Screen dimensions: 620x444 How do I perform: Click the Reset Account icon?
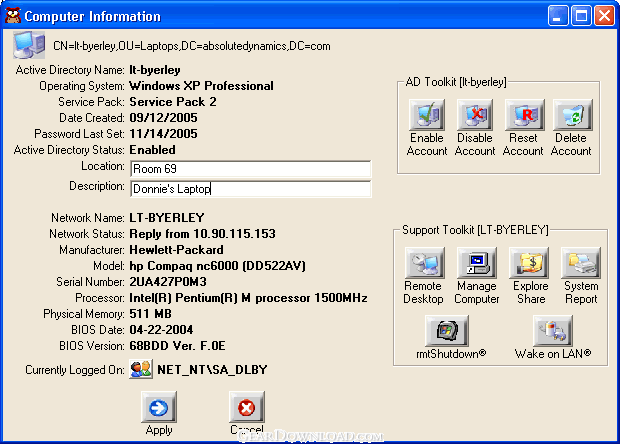point(523,115)
